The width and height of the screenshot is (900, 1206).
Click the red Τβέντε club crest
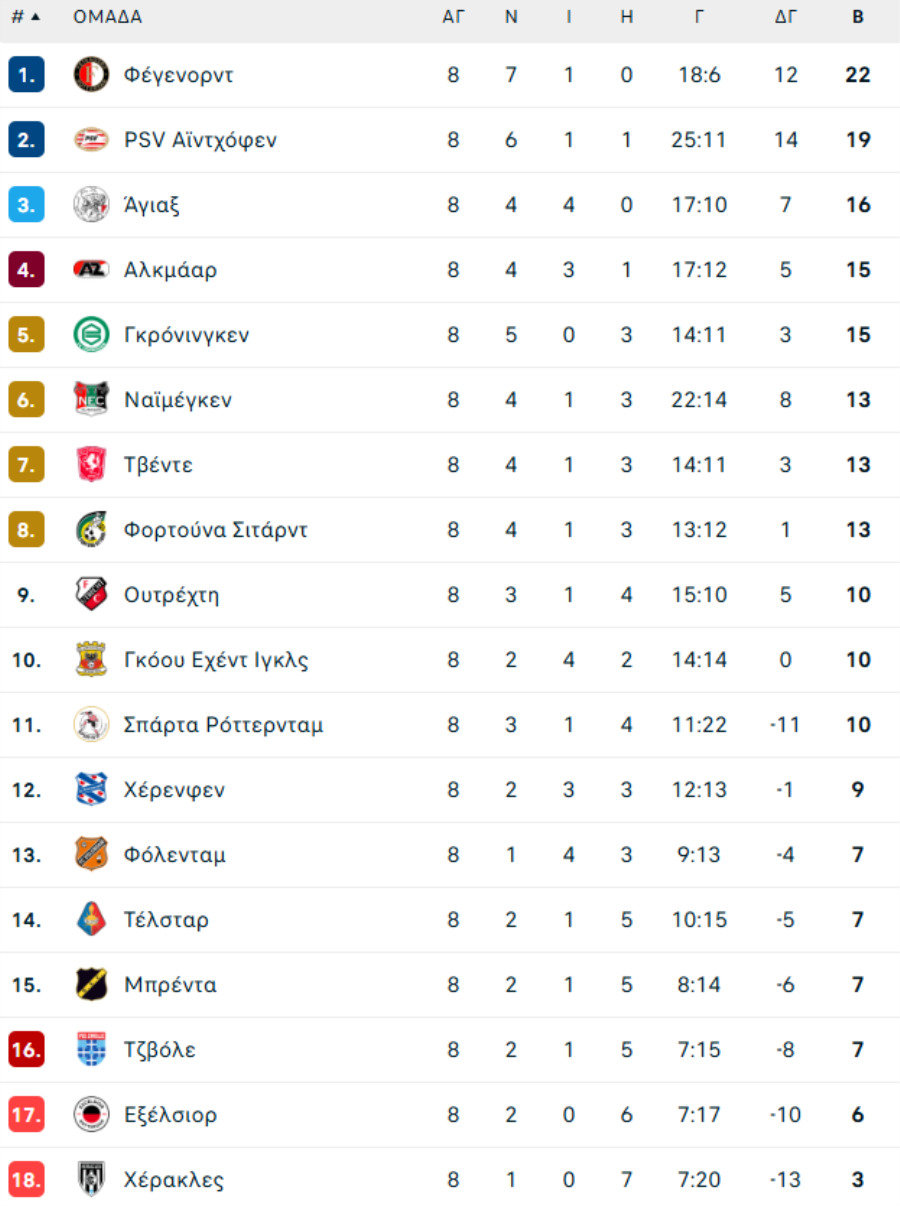tap(91, 465)
